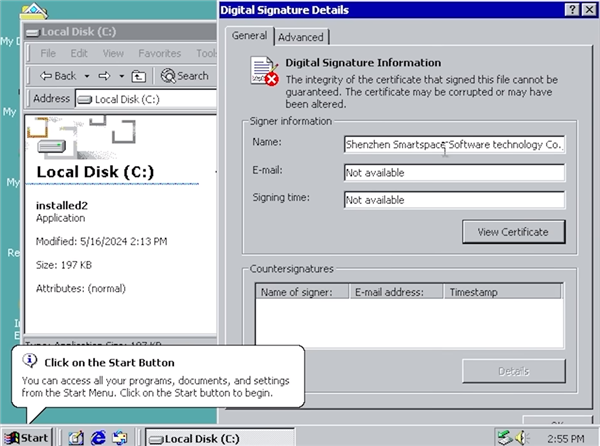Open the Favorites menu
Image resolution: width=600 pixels, height=446 pixels.
pos(160,53)
